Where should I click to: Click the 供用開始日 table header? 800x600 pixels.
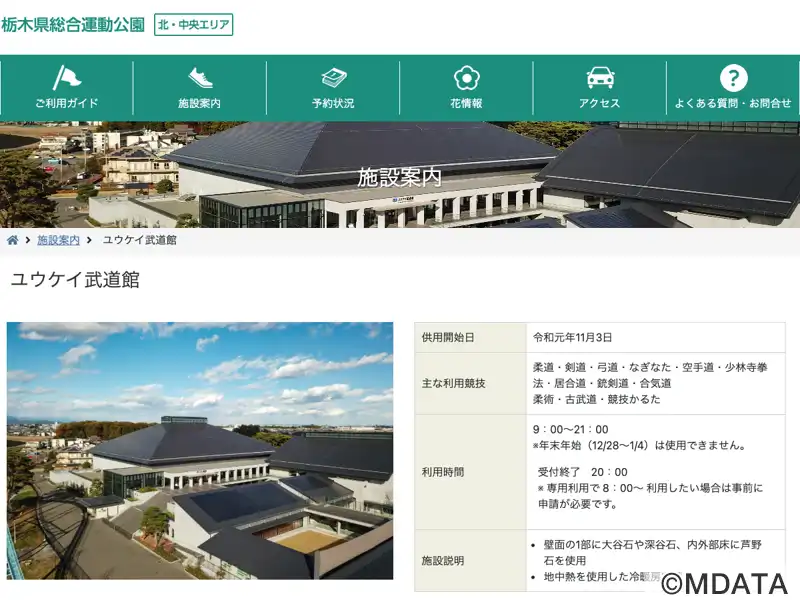470,337
